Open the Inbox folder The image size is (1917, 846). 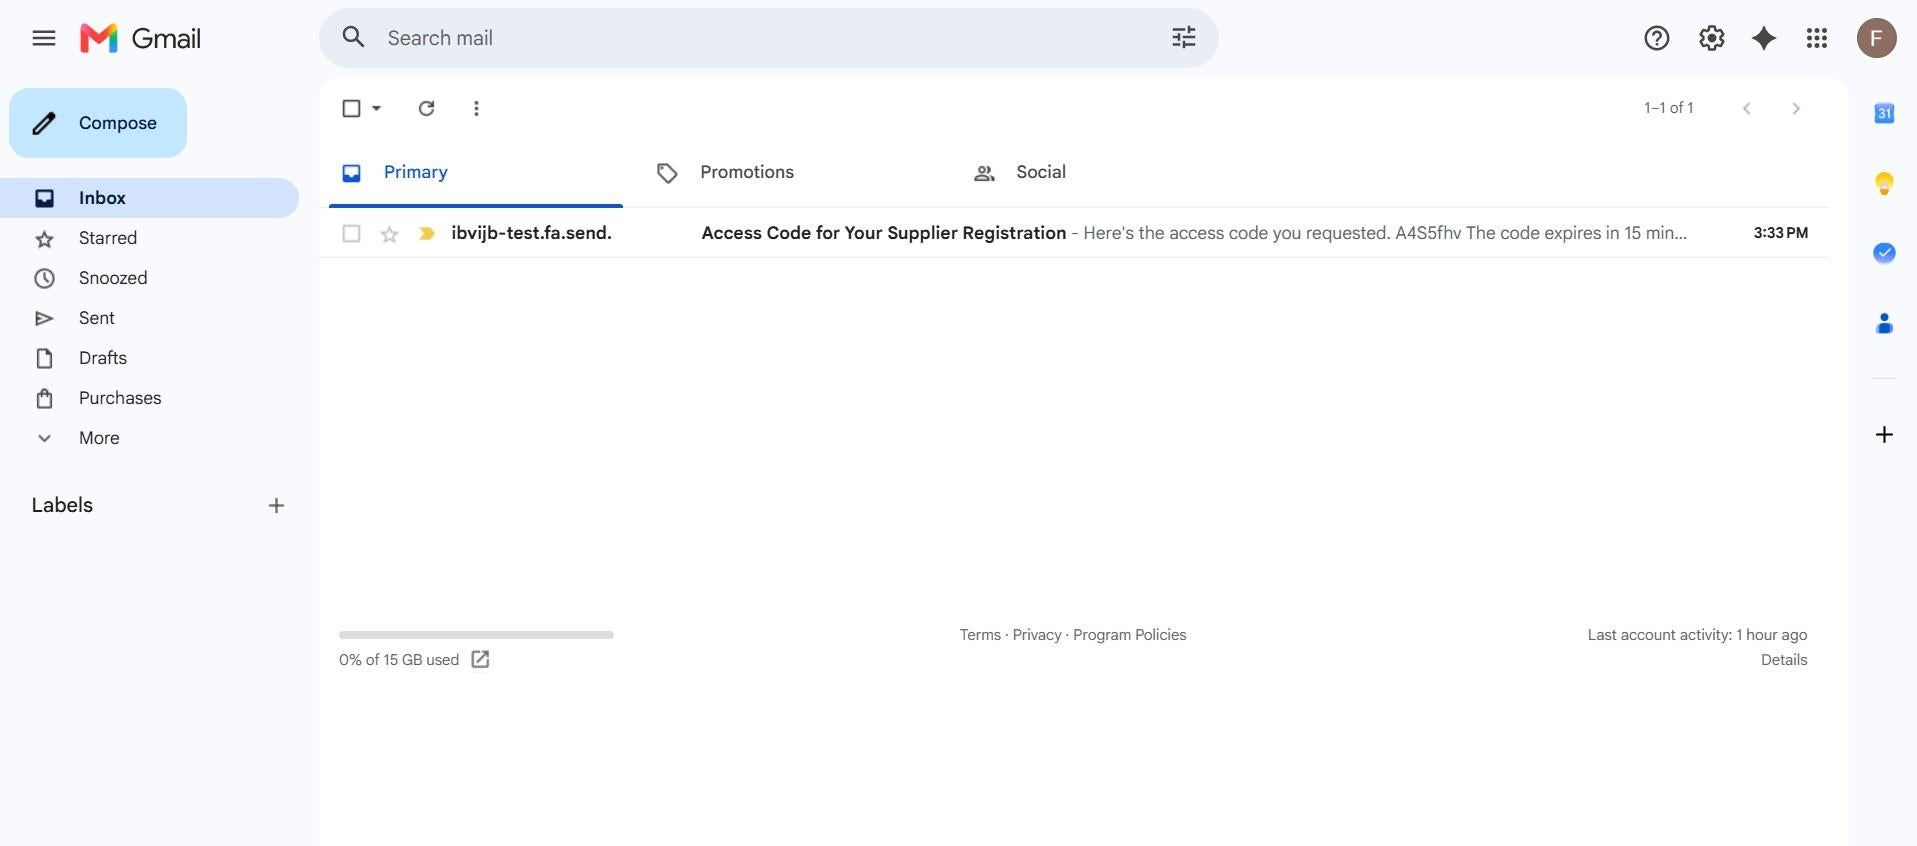point(149,198)
